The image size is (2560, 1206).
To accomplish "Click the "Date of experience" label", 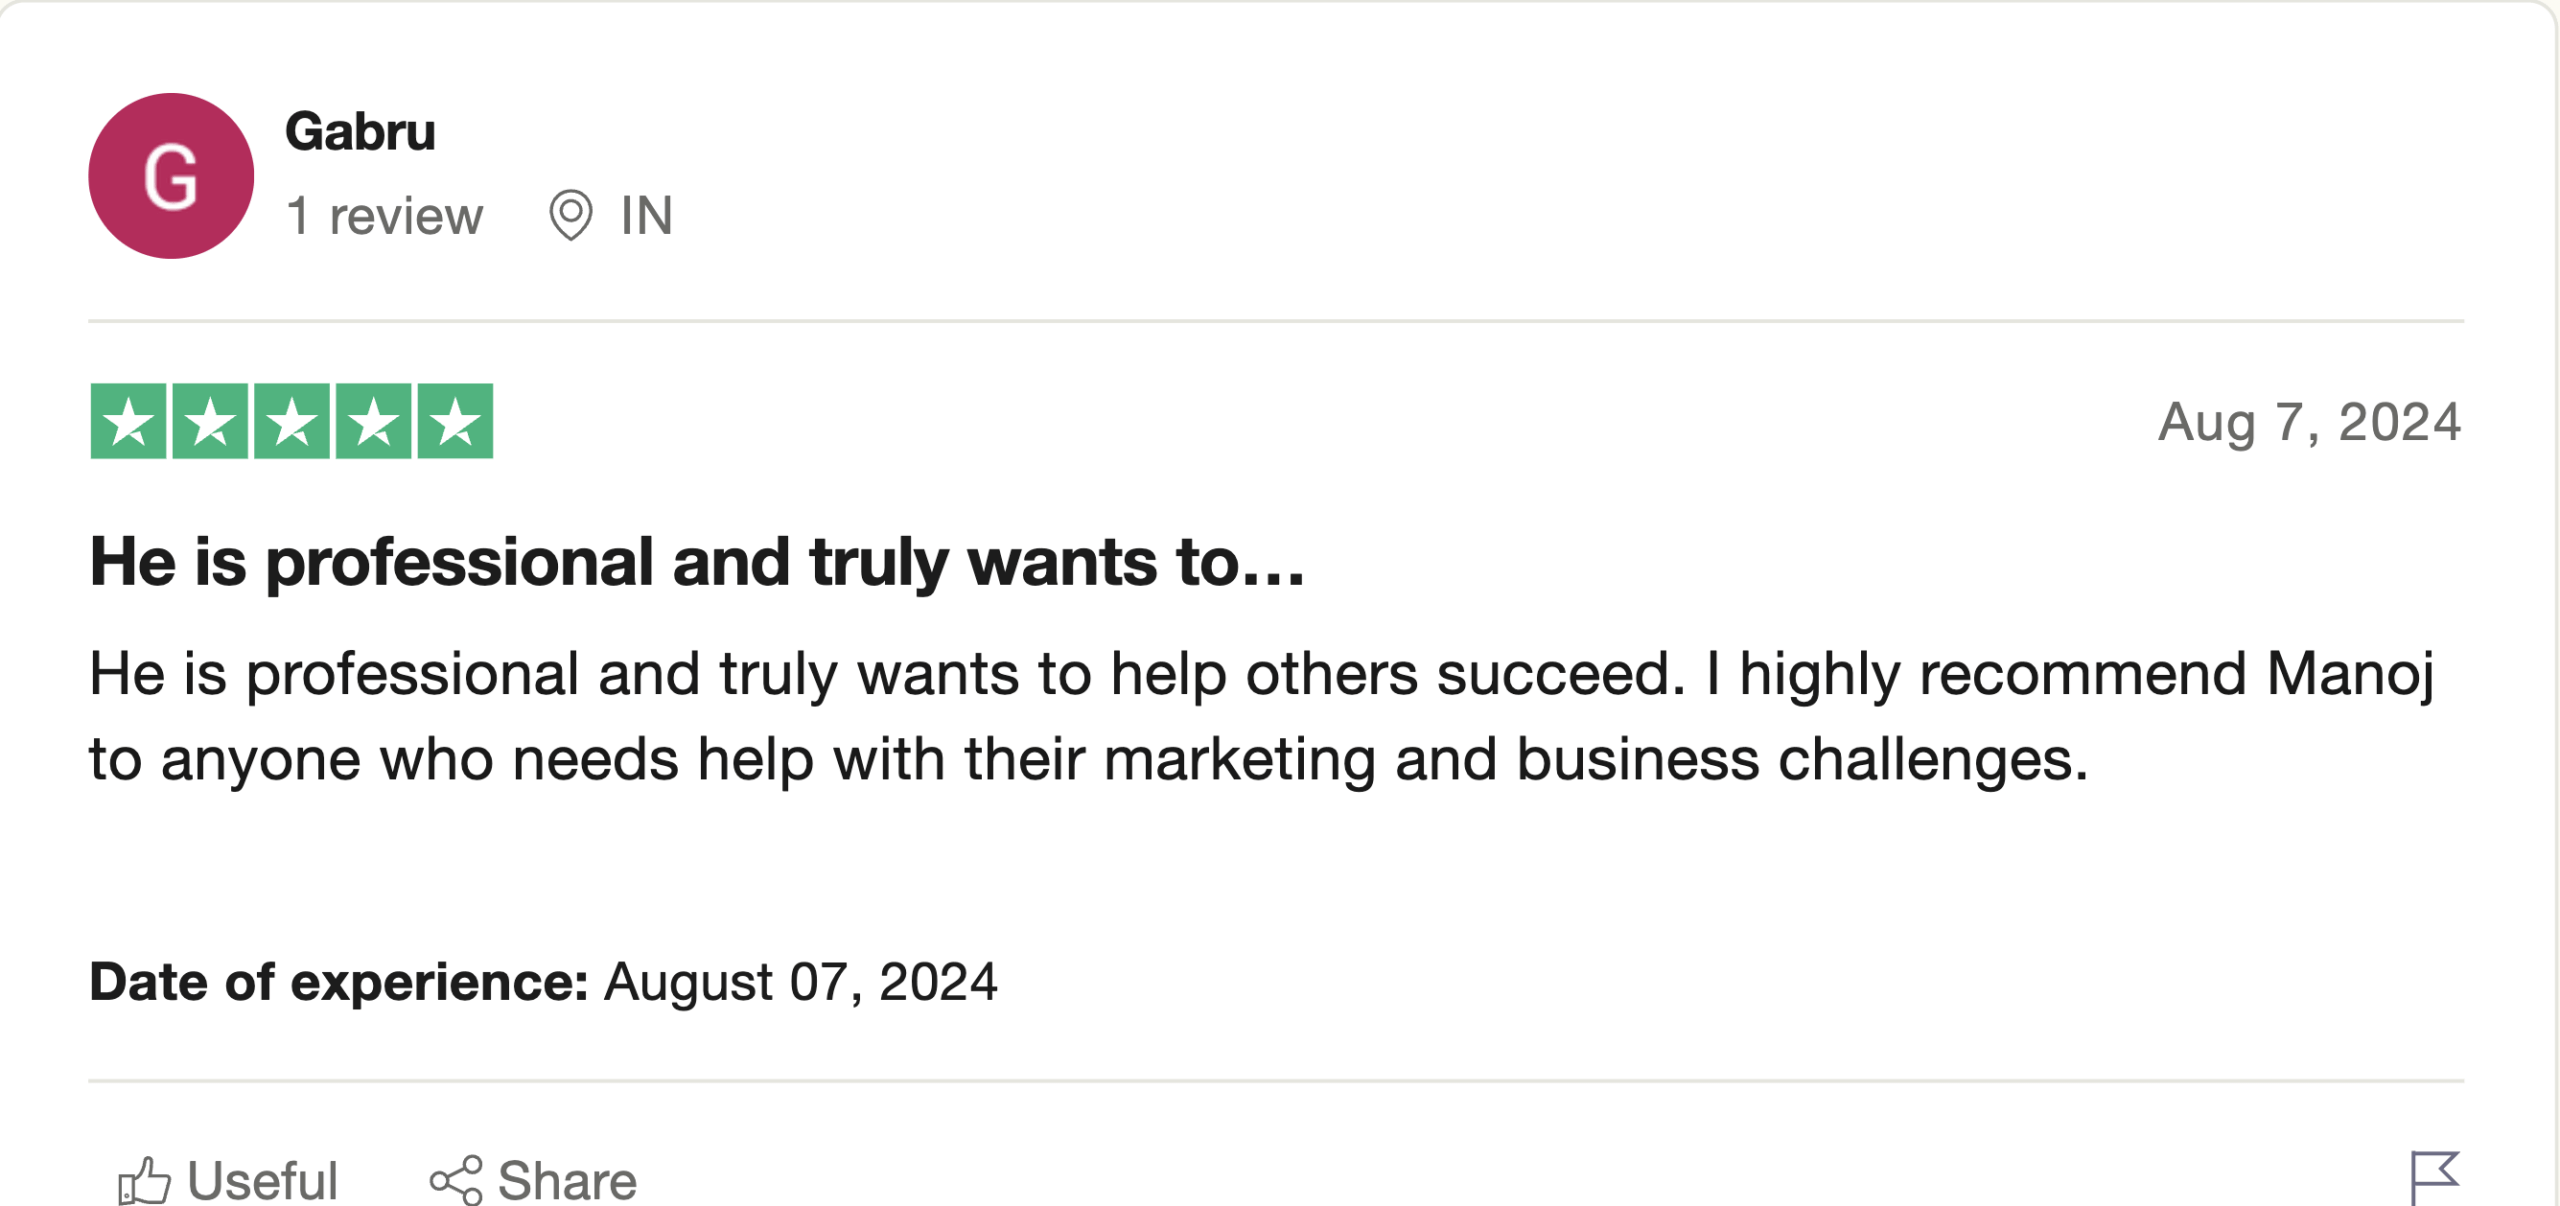I will click(339, 982).
